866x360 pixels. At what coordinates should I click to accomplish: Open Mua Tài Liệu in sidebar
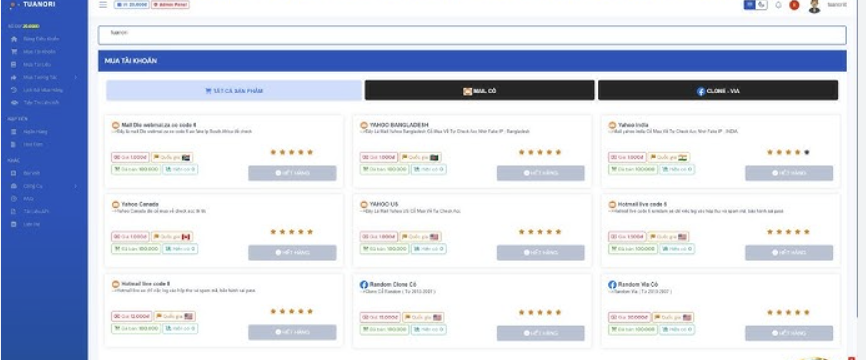(37, 65)
